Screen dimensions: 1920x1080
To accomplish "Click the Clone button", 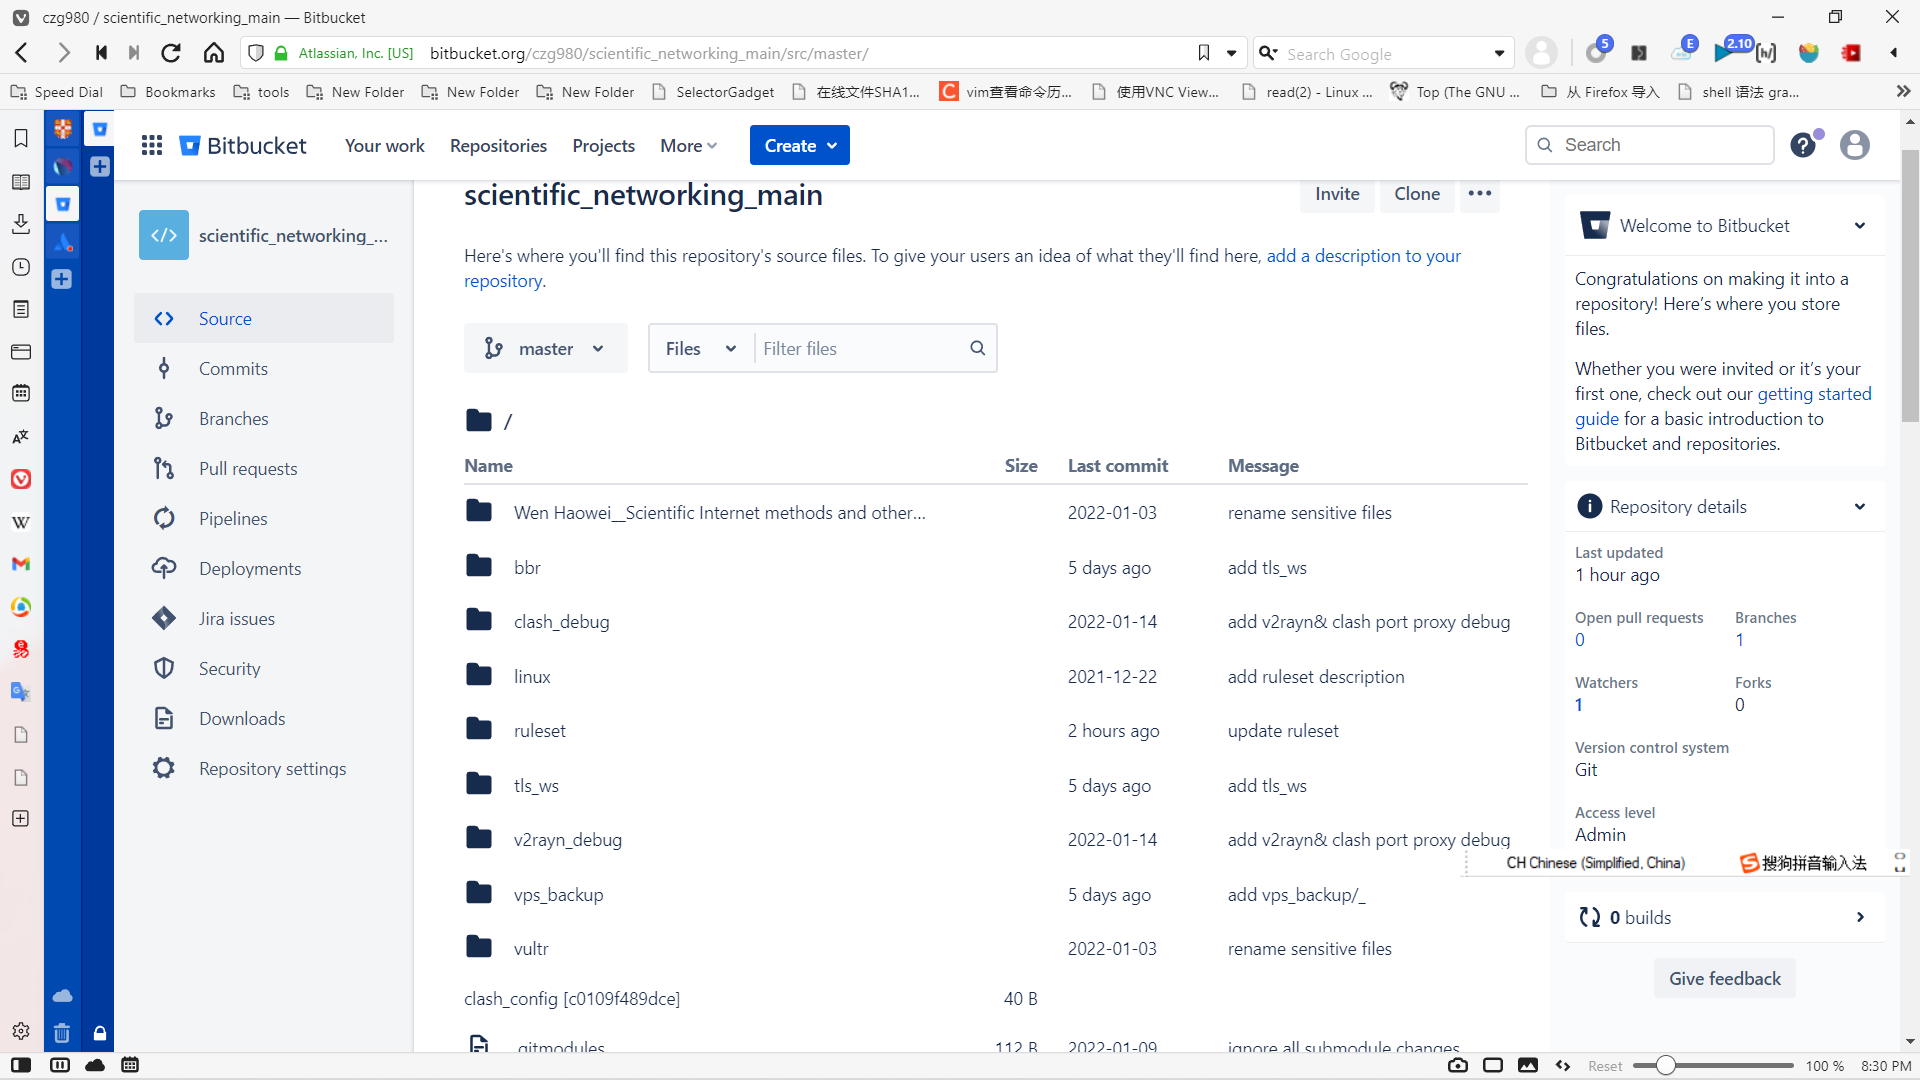I will (1417, 193).
